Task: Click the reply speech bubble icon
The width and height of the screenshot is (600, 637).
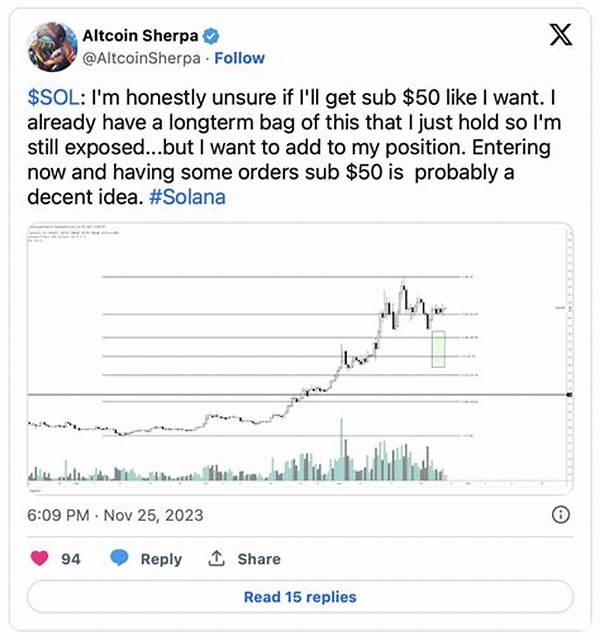Action: click(119, 559)
